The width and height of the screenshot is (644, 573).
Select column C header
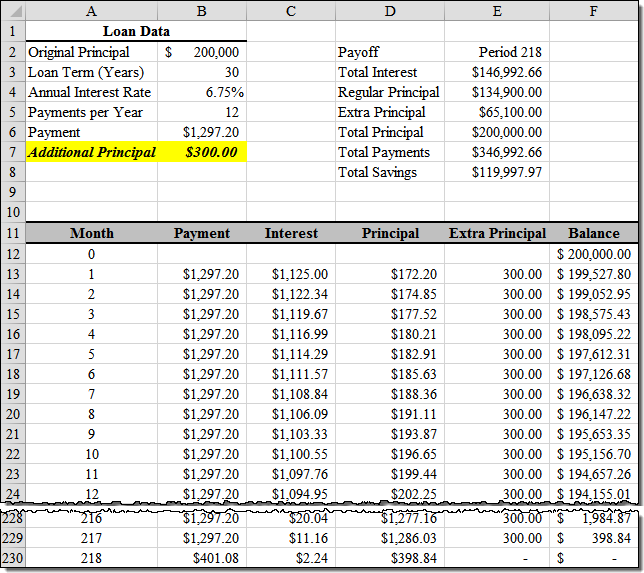tap(291, 11)
